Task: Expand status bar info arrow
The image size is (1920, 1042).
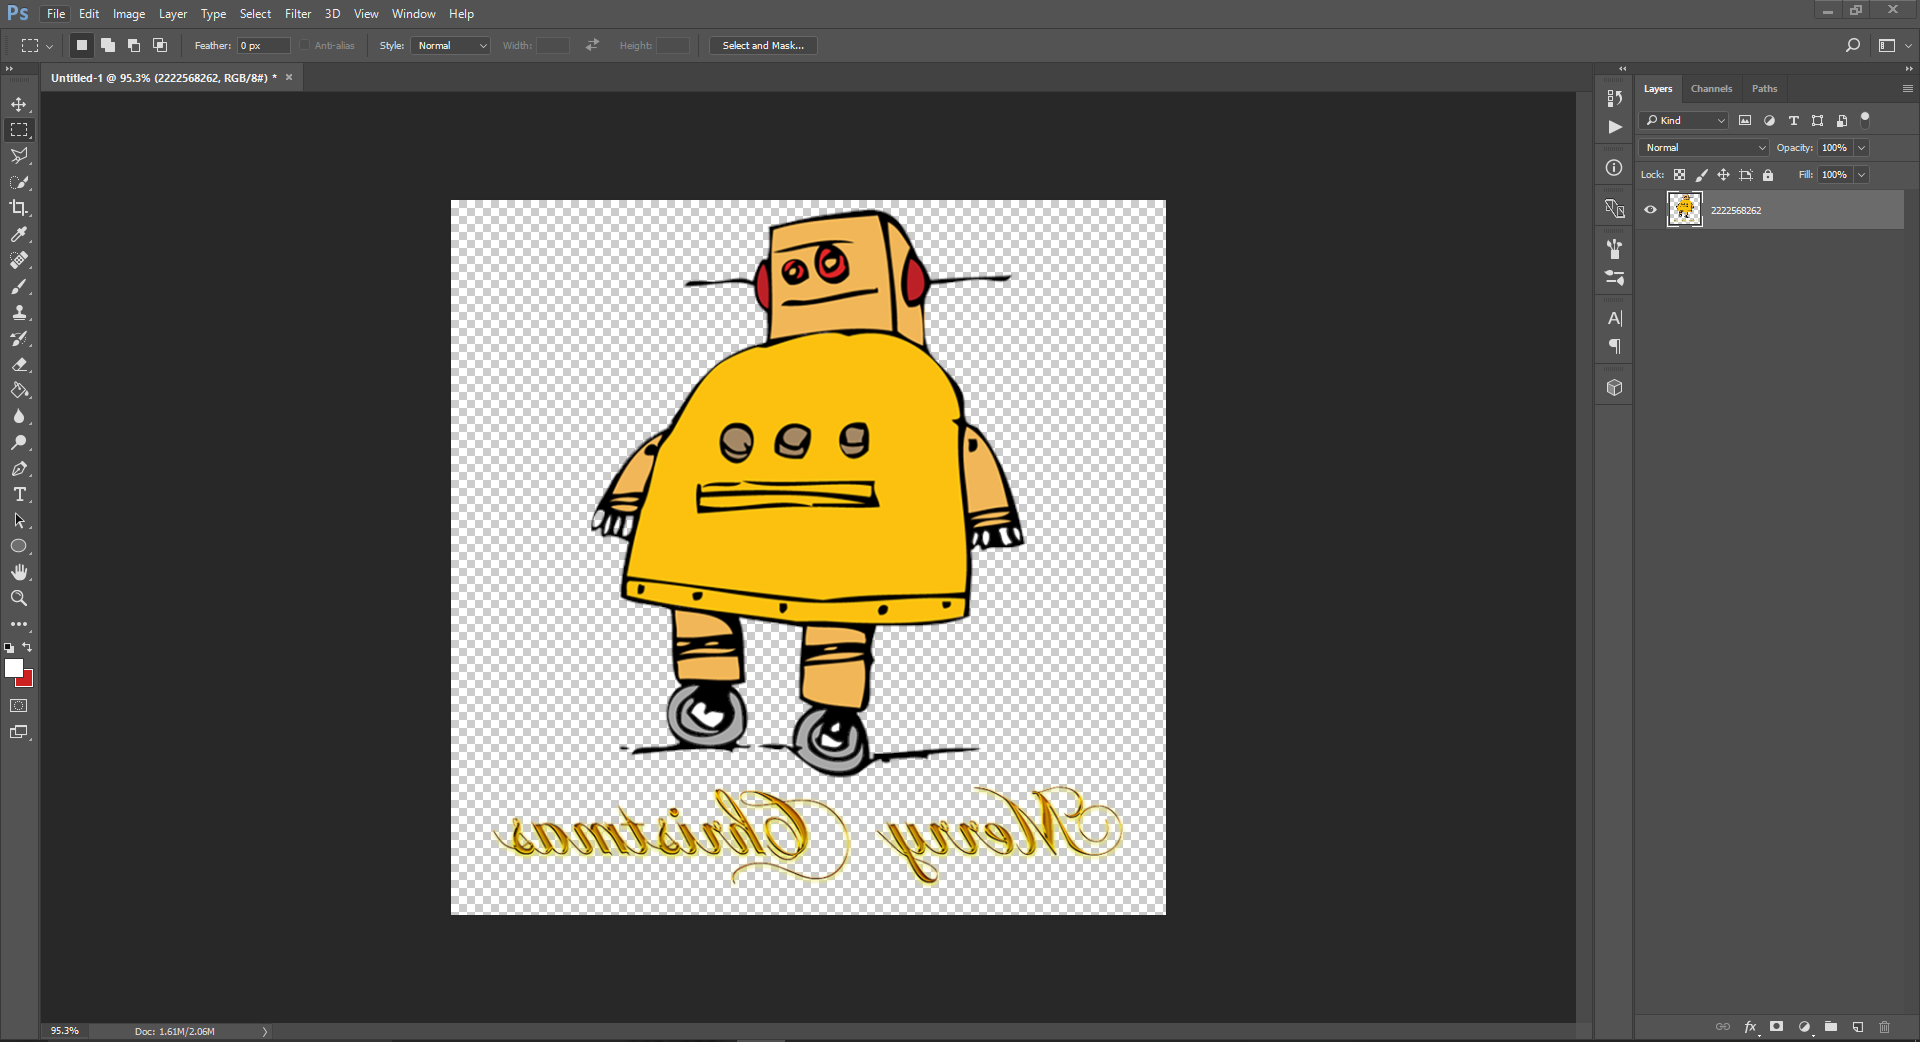Action: [265, 1031]
